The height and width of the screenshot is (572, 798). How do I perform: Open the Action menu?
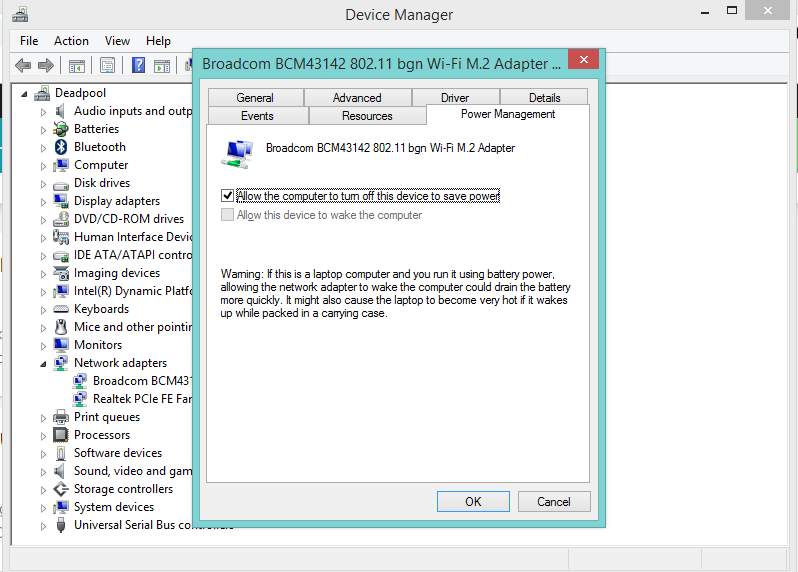coord(71,41)
